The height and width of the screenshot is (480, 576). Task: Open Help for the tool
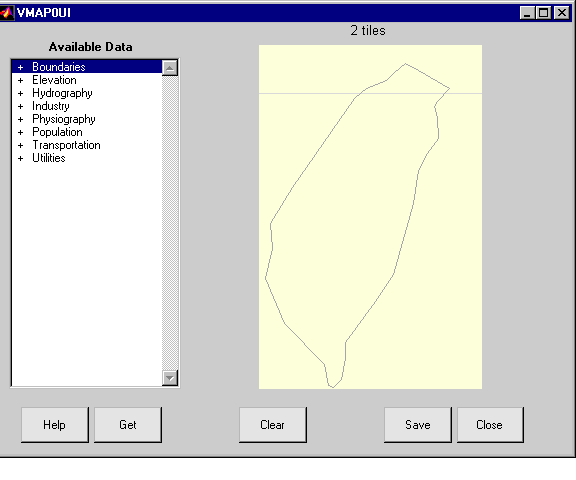pyautogui.click(x=54, y=425)
